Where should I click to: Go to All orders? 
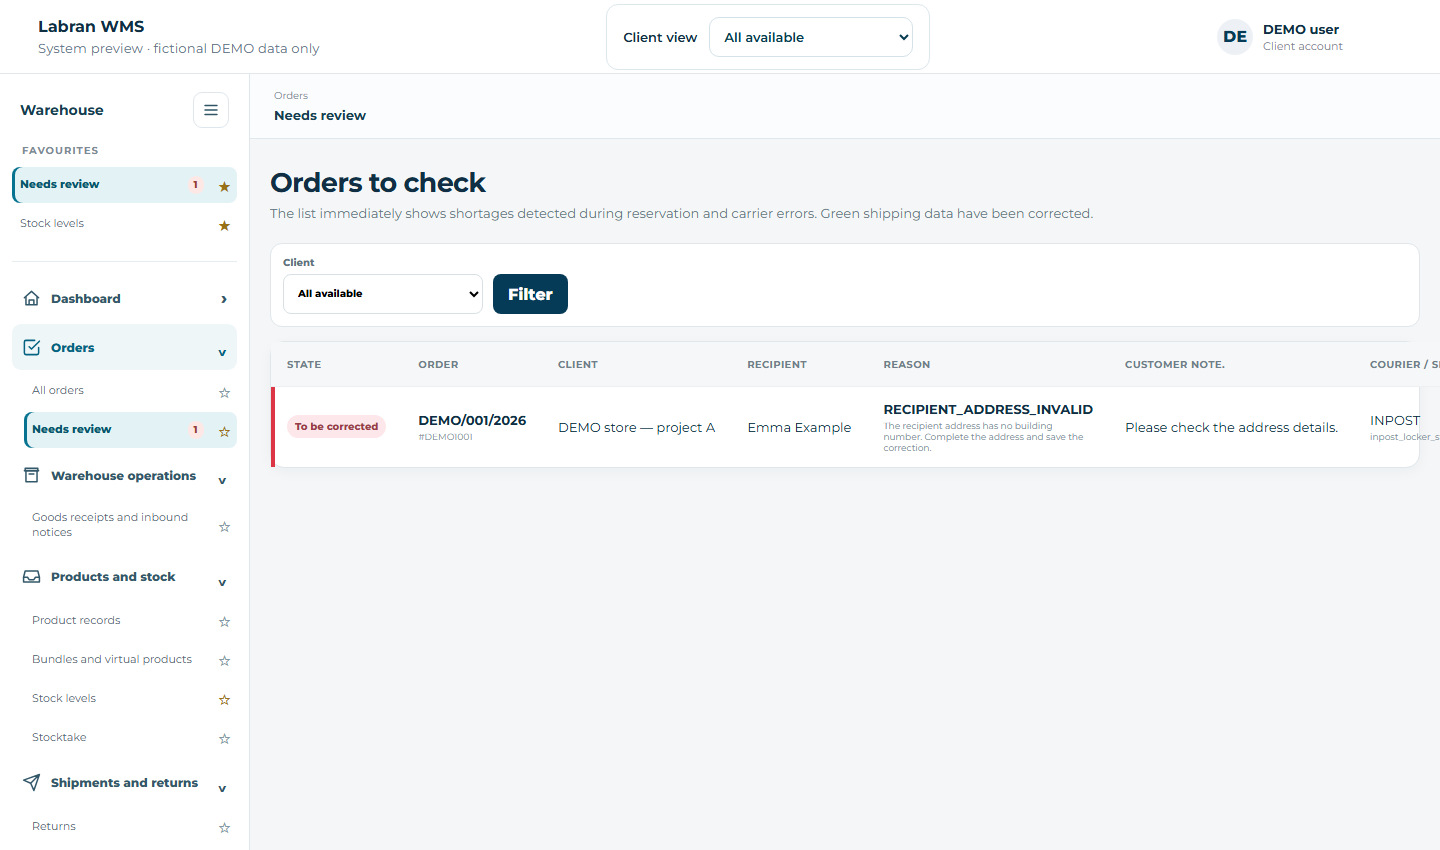[58, 390]
